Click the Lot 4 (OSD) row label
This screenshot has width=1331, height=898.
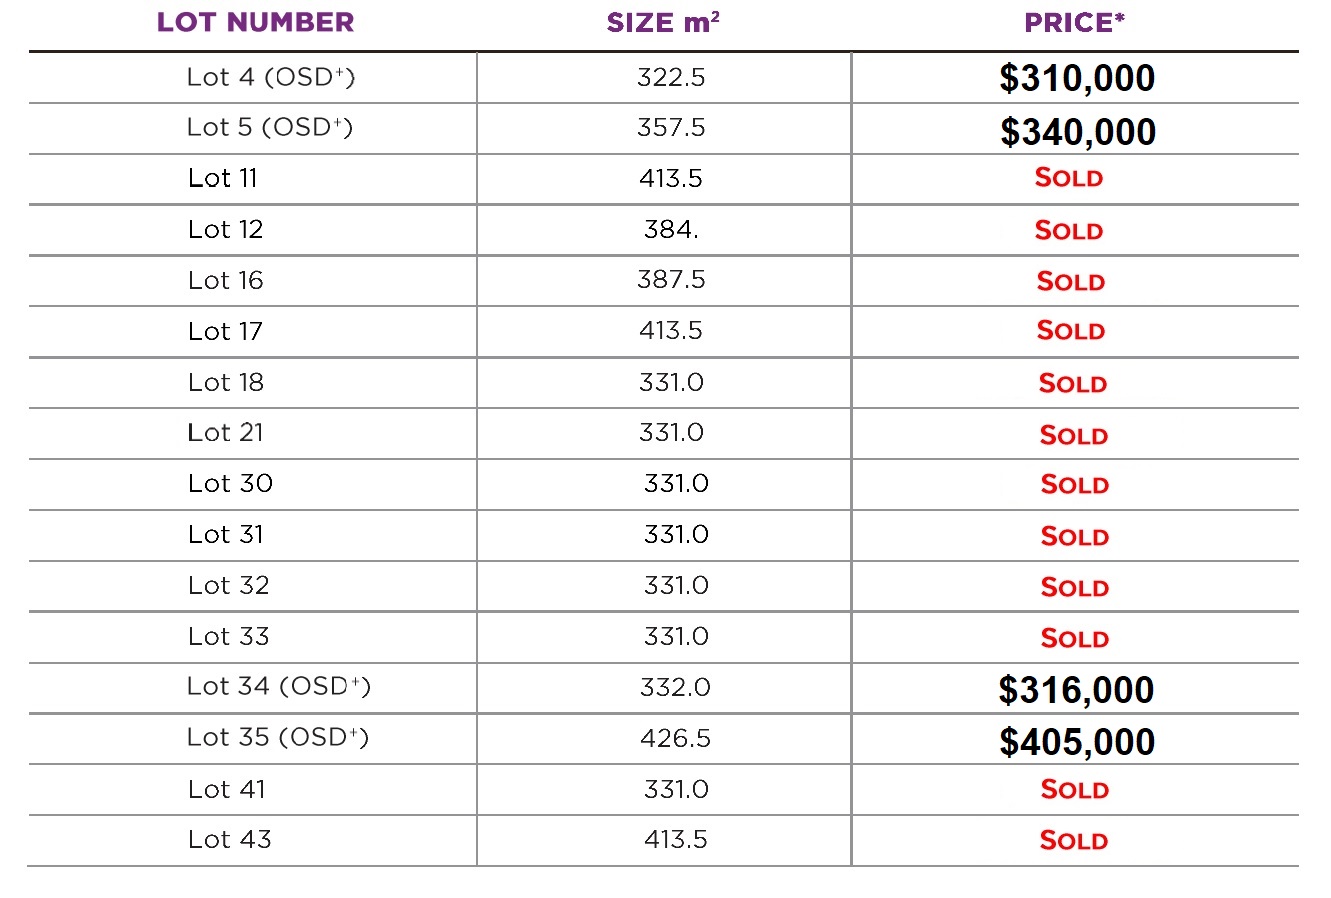(270, 77)
